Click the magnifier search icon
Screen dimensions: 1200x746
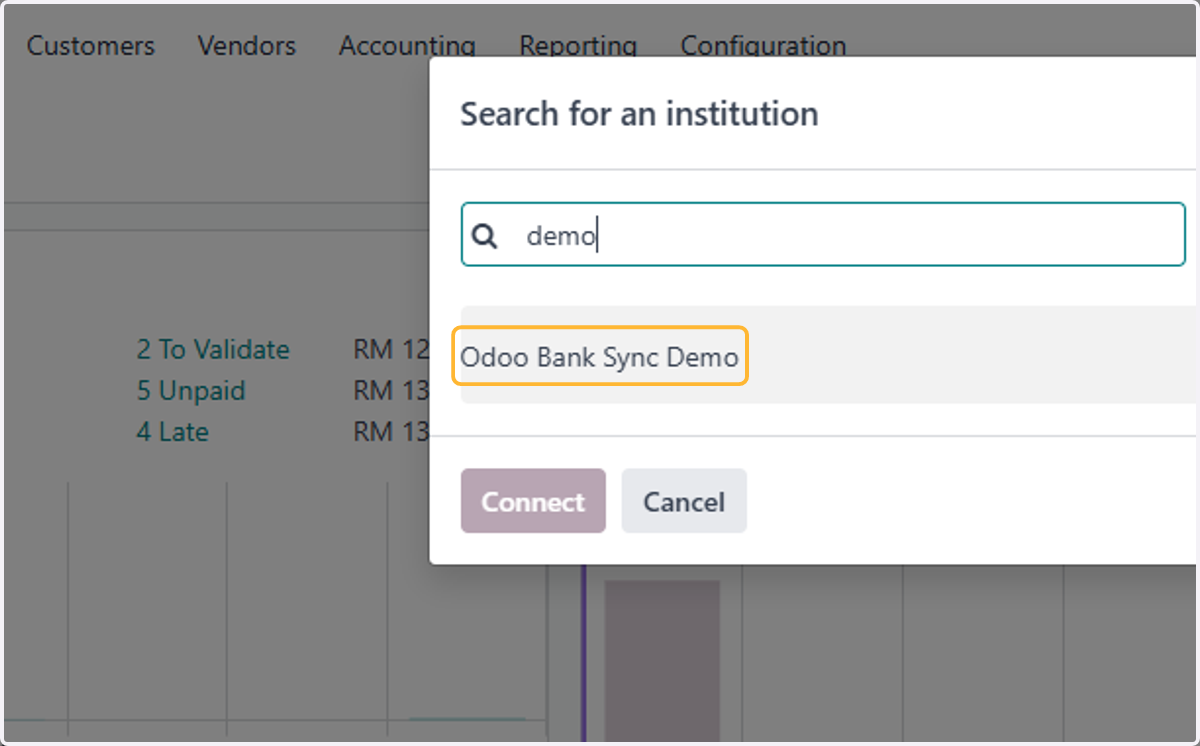485,236
